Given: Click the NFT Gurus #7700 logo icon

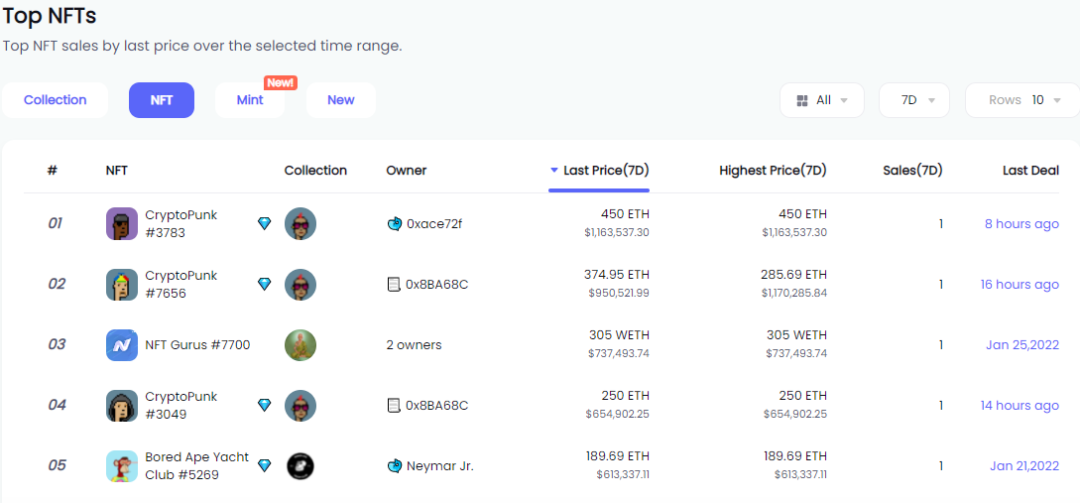Looking at the screenshot, I should [x=122, y=345].
